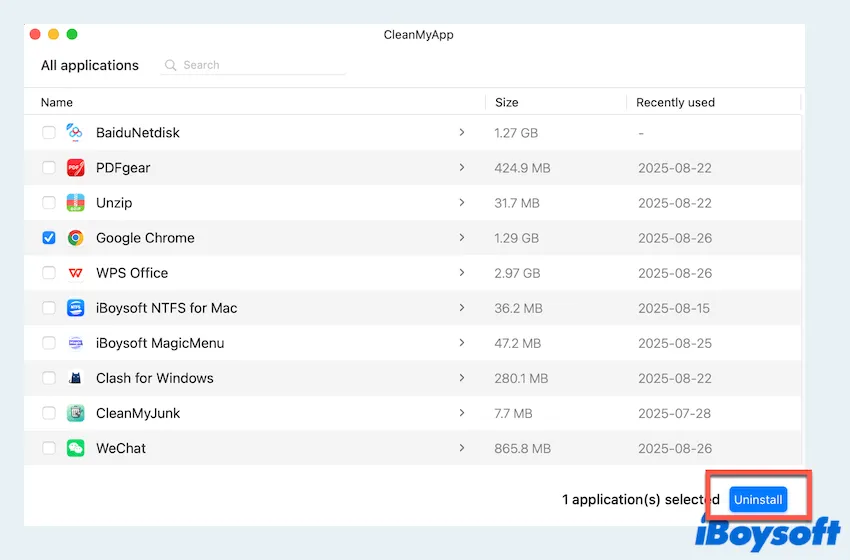This screenshot has width=850, height=560.
Task: Expand the BaiduNetdisk row chevron
Action: pos(462,132)
